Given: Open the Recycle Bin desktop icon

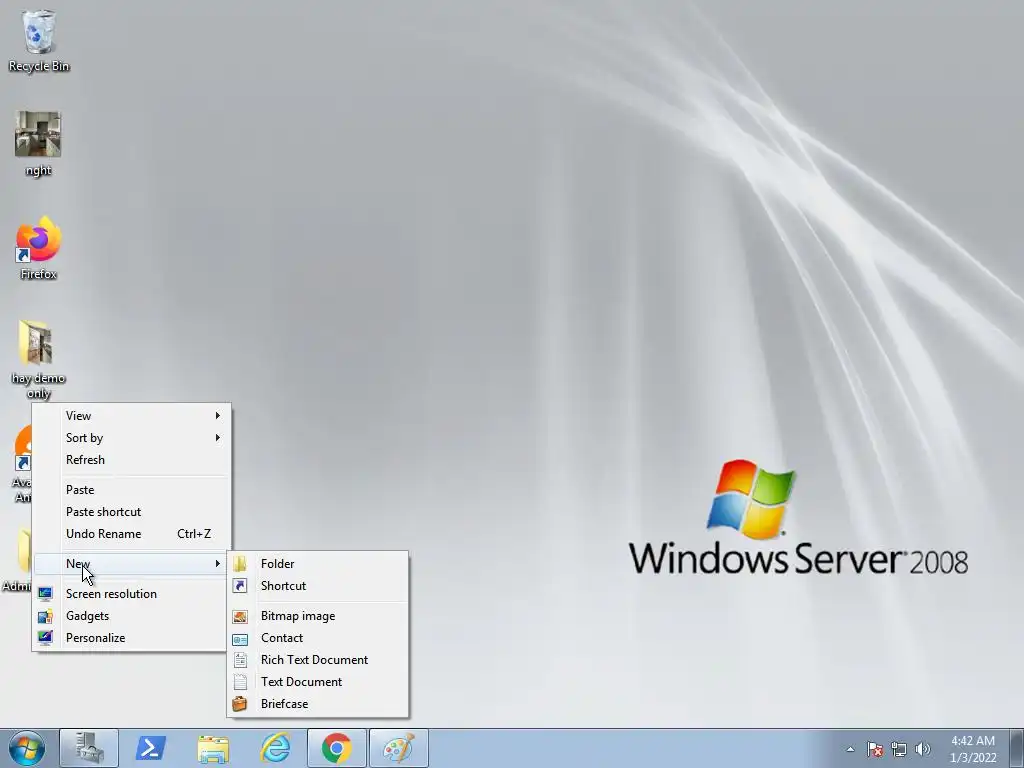Looking at the screenshot, I should coord(39,40).
